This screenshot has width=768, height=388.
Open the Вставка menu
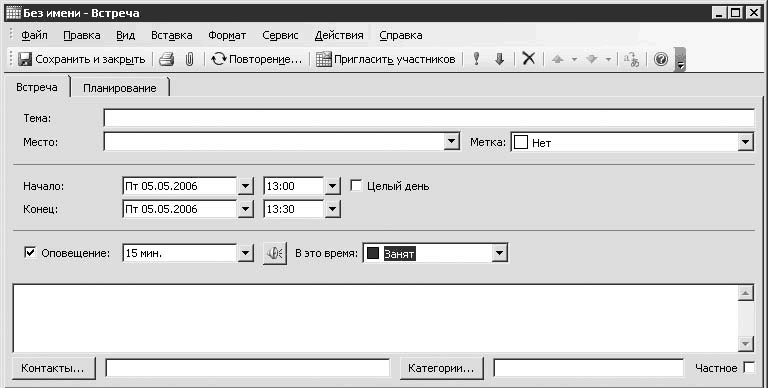tap(171, 35)
